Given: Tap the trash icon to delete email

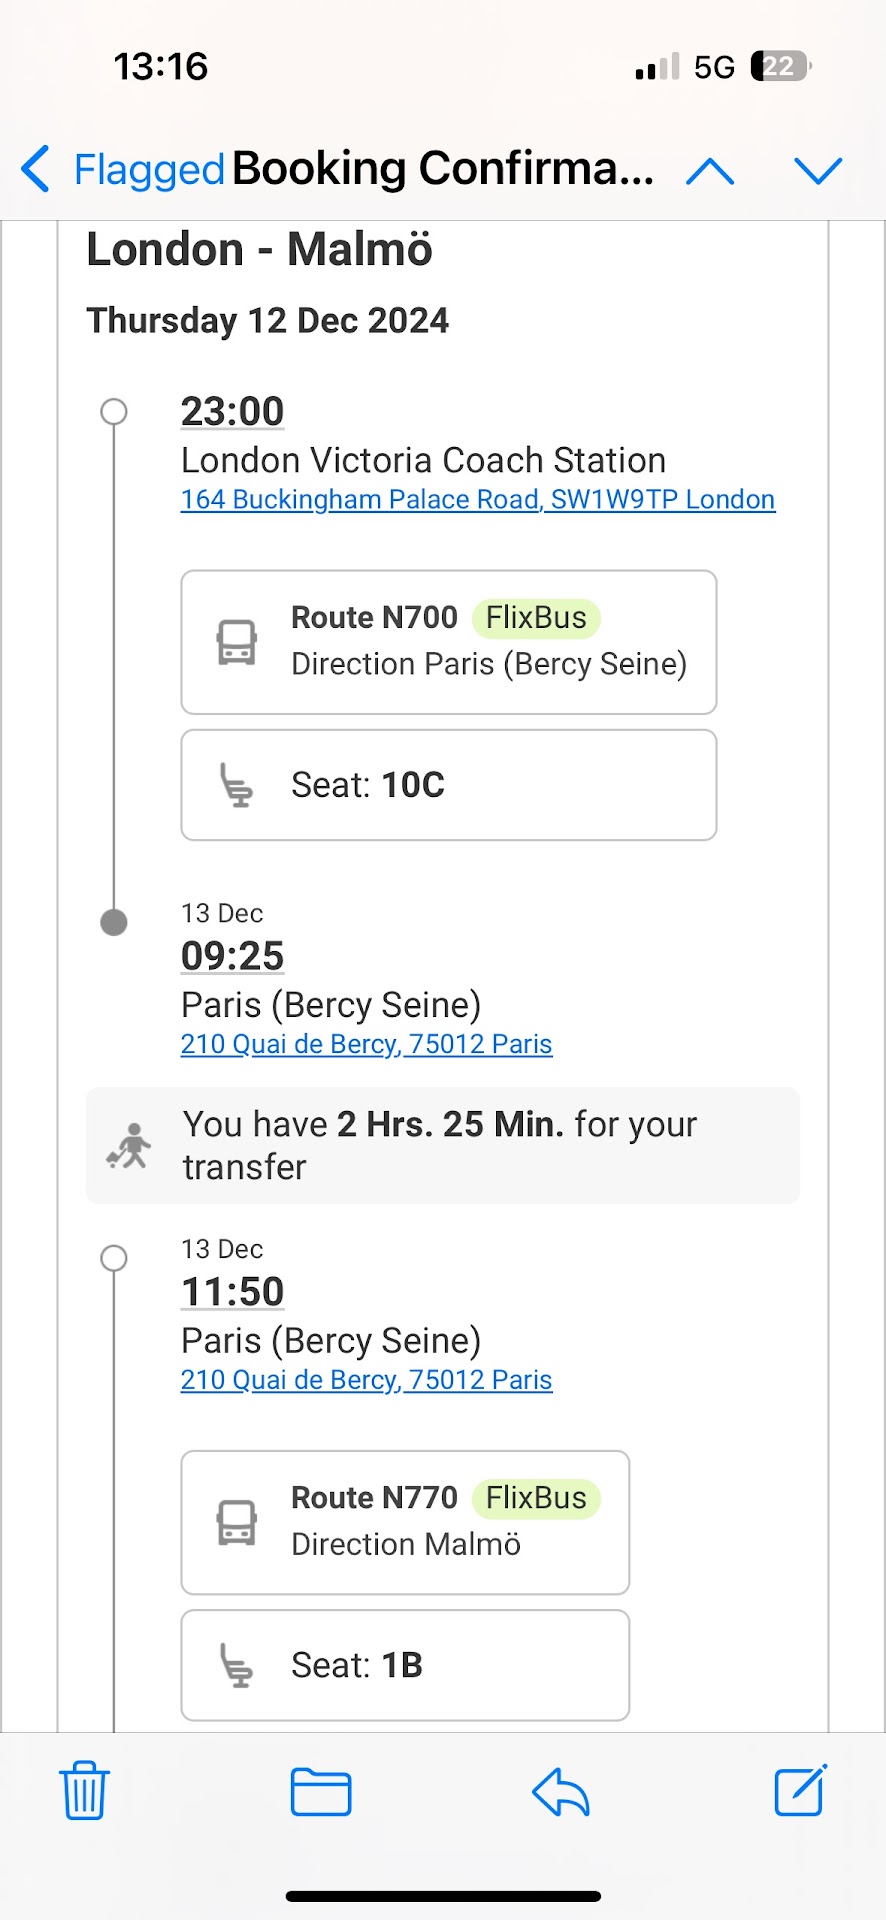Looking at the screenshot, I should 84,1791.
